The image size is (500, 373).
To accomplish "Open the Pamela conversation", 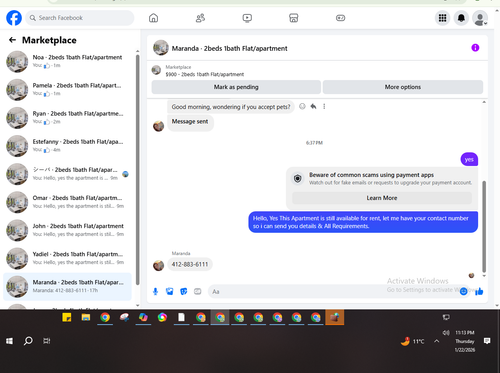I will (68, 89).
